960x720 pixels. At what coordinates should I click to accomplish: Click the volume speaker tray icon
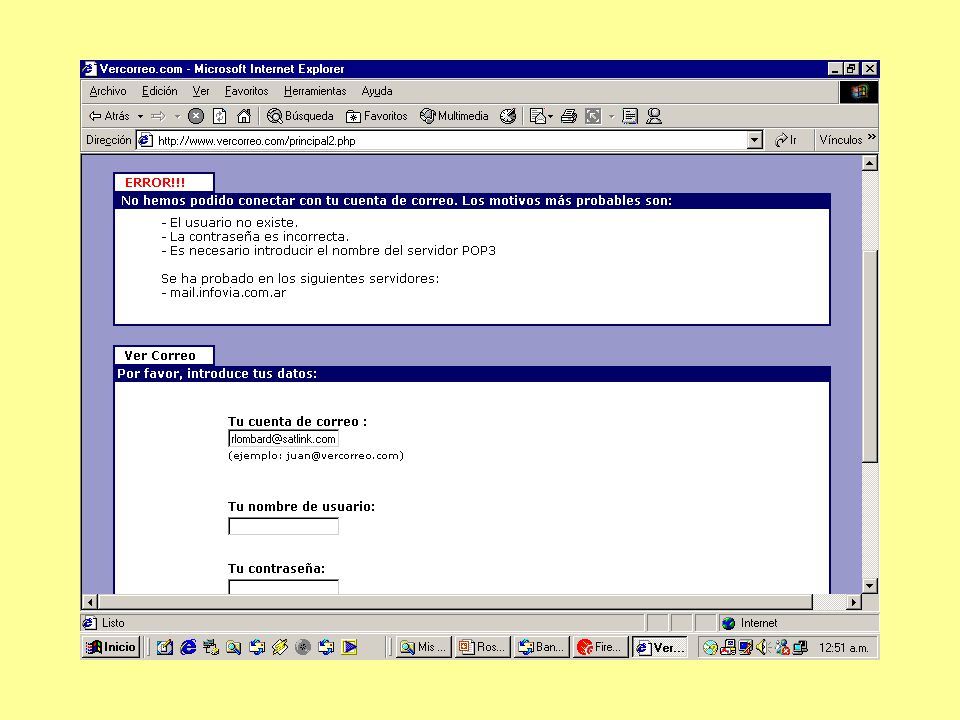[x=762, y=648]
